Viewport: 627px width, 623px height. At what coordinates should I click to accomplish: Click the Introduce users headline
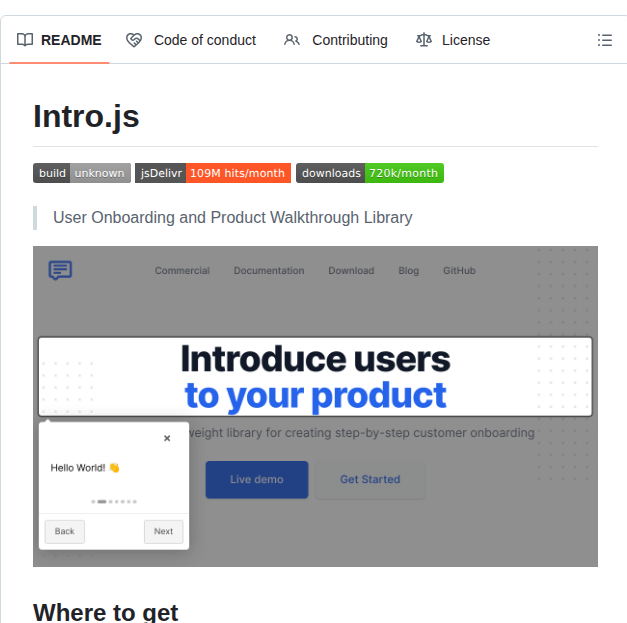tap(315, 359)
